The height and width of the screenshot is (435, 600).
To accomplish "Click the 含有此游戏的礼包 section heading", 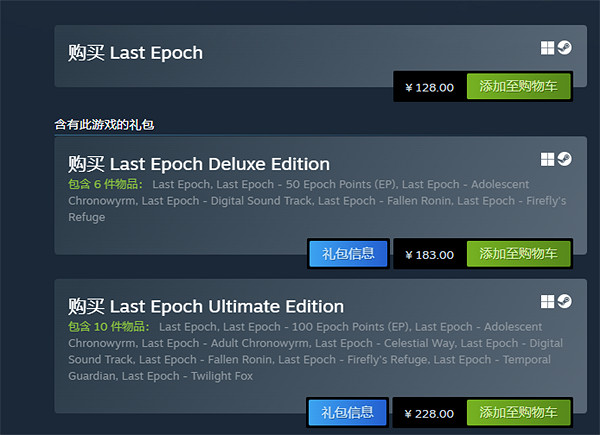I will pyautogui.click(x=104, y=125).
